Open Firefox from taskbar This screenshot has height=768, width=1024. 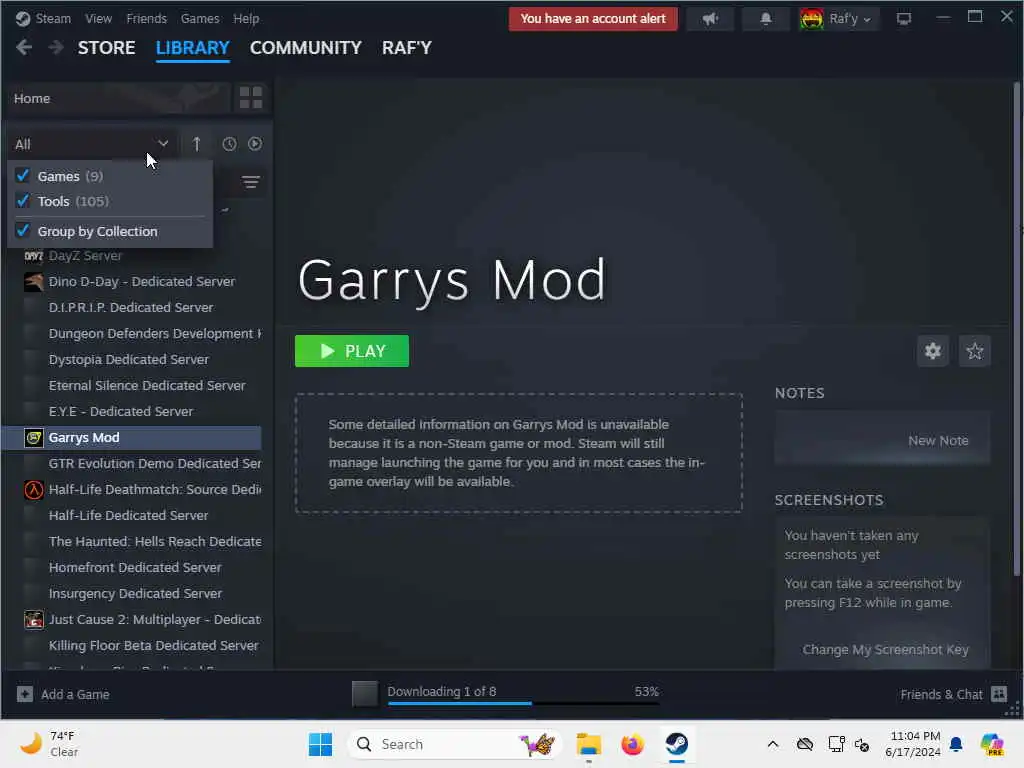pyautogui.click(x=632, y=744)
